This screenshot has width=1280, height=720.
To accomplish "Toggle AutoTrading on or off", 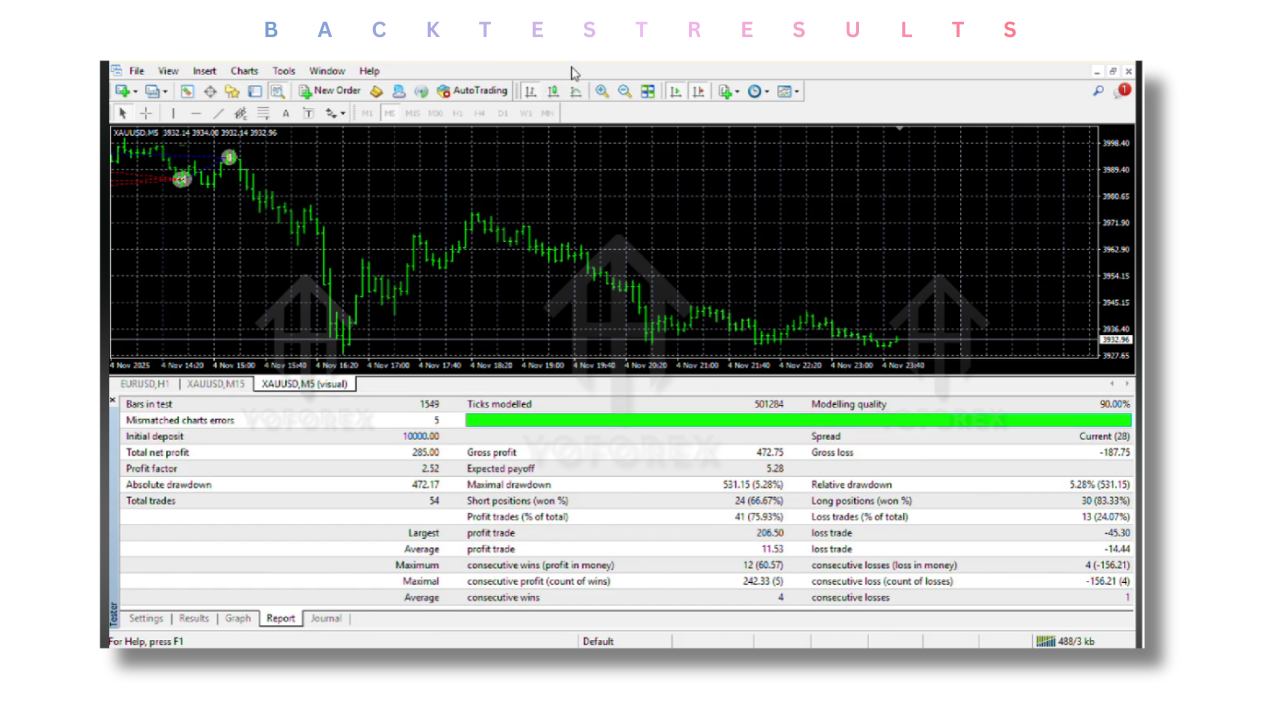I will click(x=470, y=91).
